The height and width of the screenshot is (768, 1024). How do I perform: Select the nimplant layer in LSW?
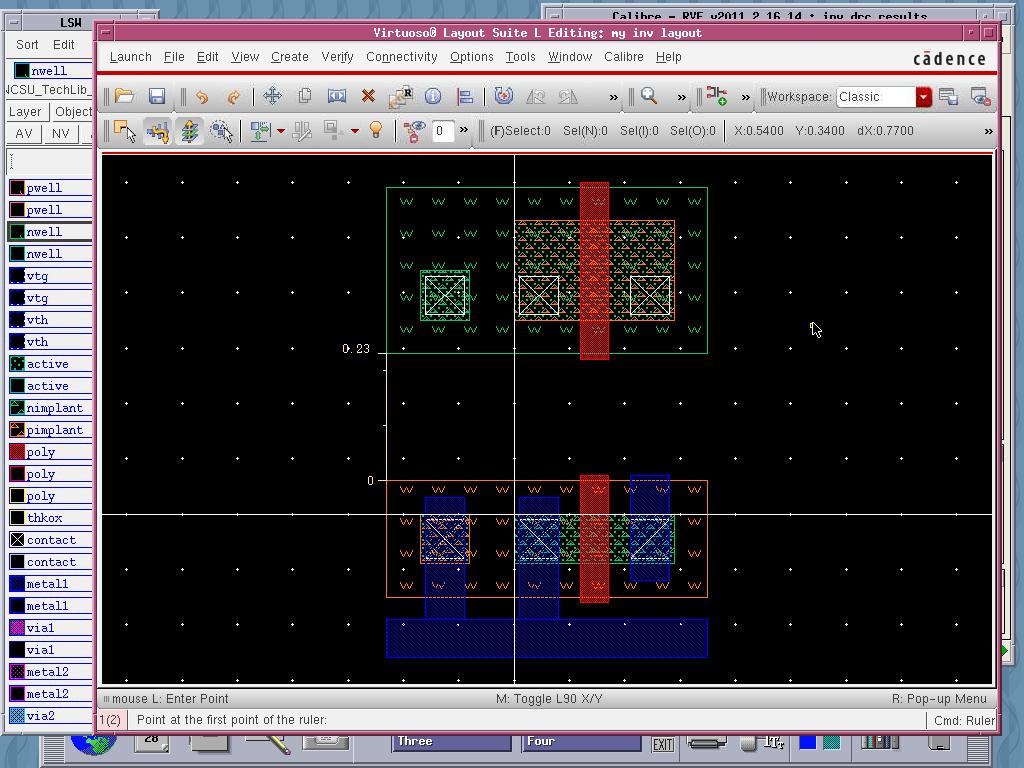tap(50, 408)
